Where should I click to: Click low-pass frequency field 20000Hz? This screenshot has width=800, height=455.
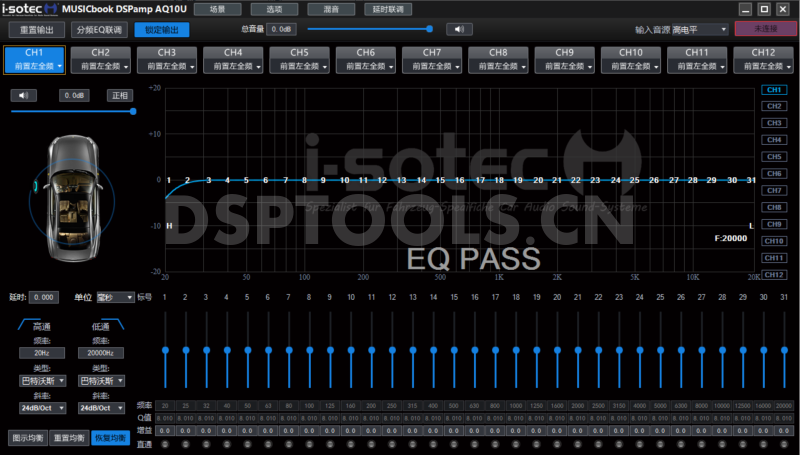tap(101, 353)
